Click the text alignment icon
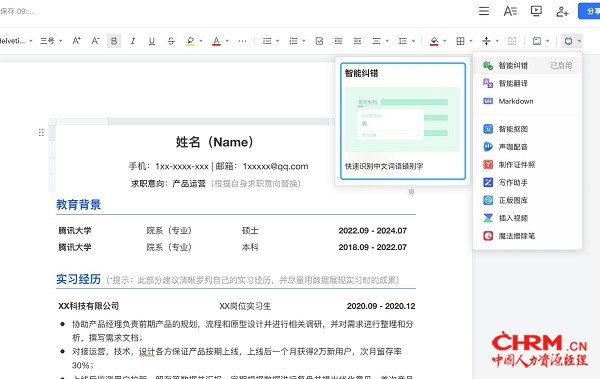This screenshot has height=379, width=600. click(377, 41)
